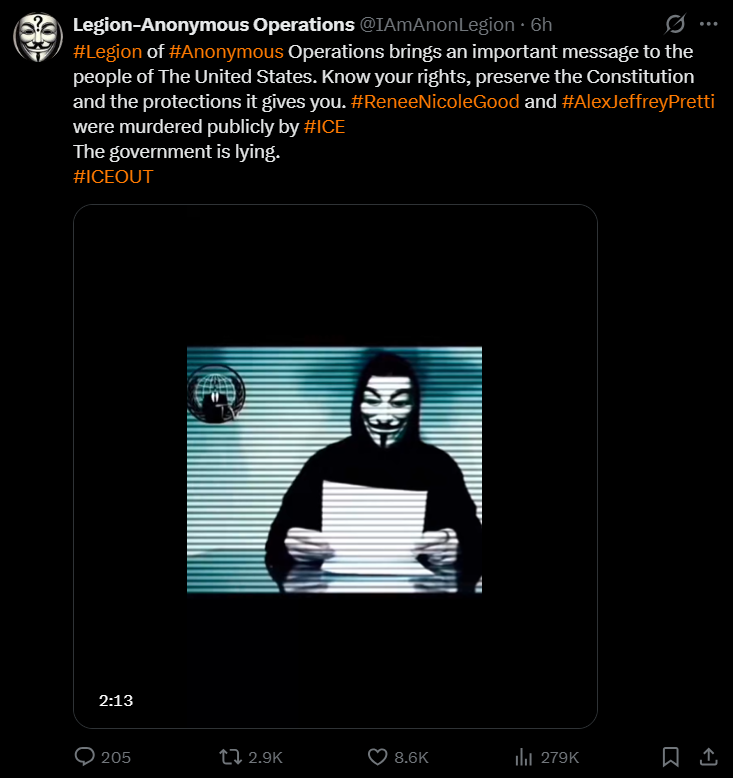Open the #ICEOUT hashtag
The image size is (733, 778).
113,177
